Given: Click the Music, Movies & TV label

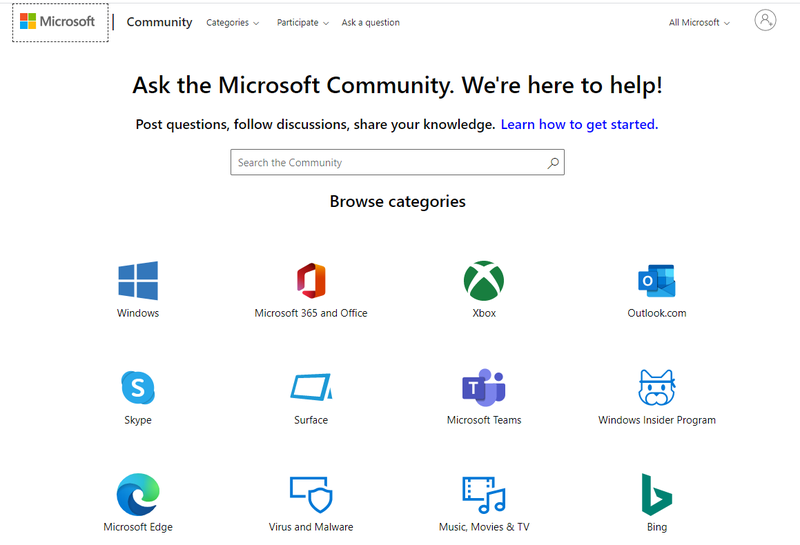Looking at the screenshot, I should click(x=484, y=527).
